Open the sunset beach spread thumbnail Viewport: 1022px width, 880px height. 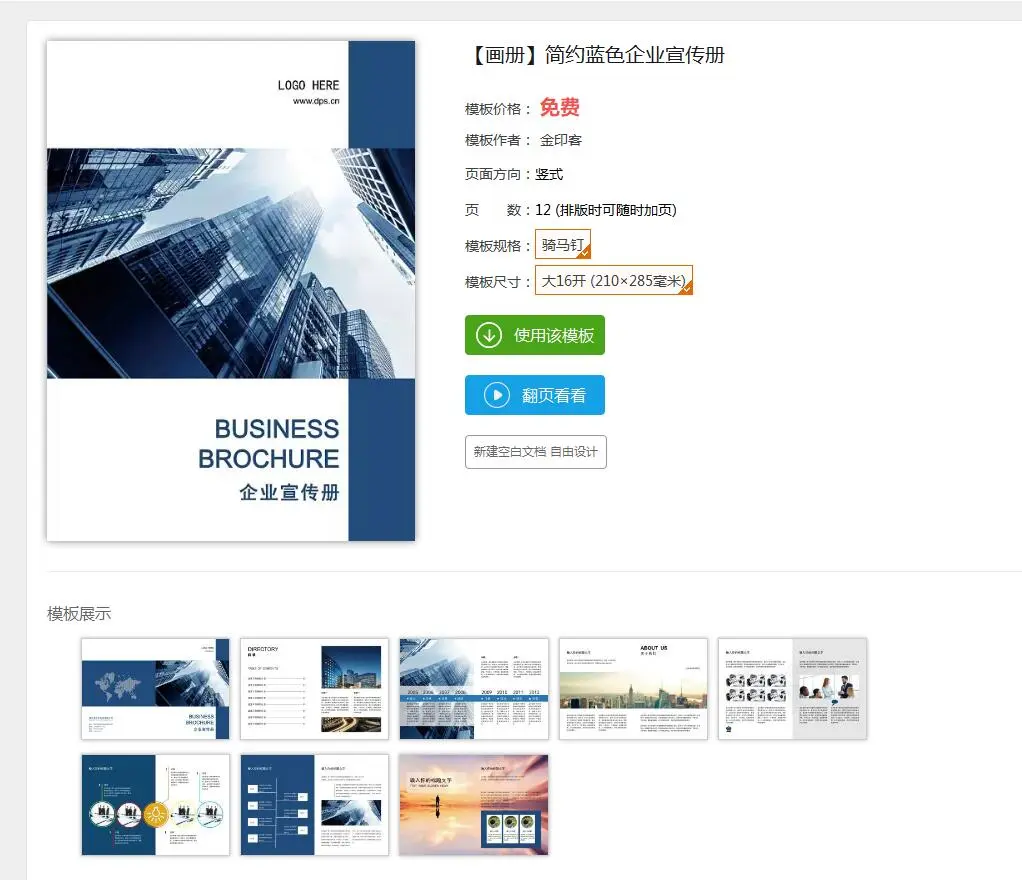474,804
